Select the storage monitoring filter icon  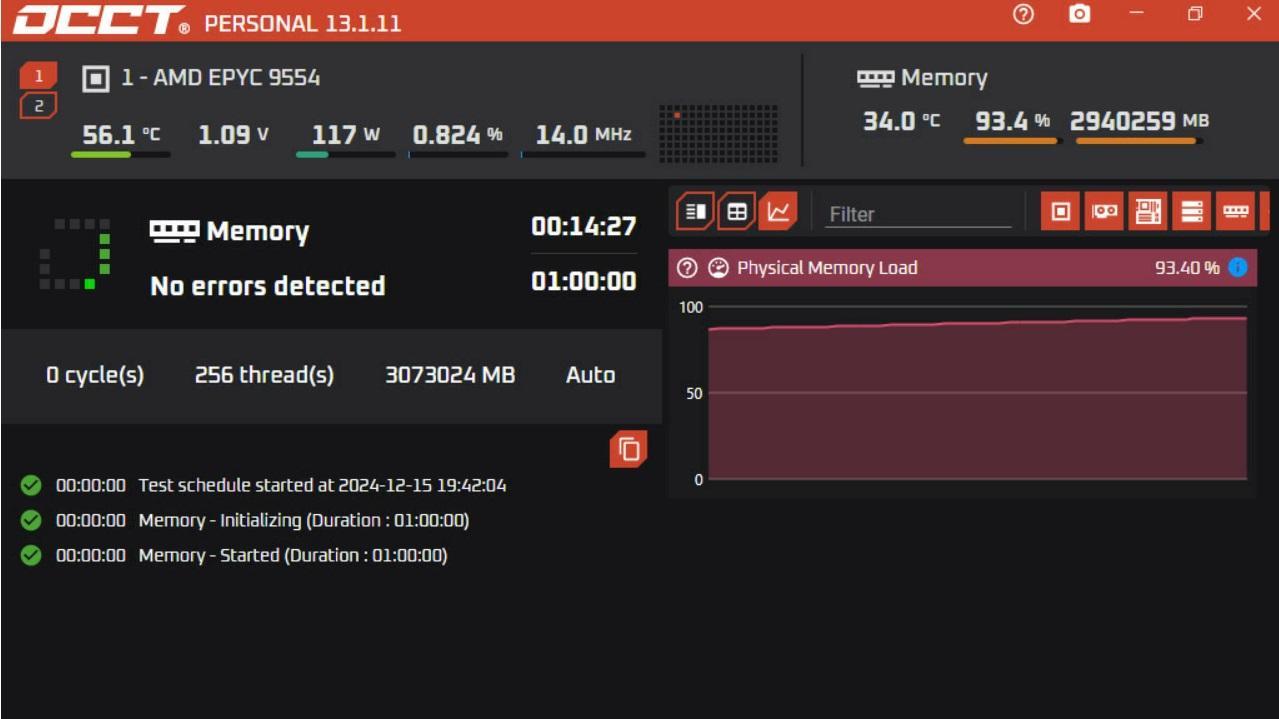[x=1191, y=212]
